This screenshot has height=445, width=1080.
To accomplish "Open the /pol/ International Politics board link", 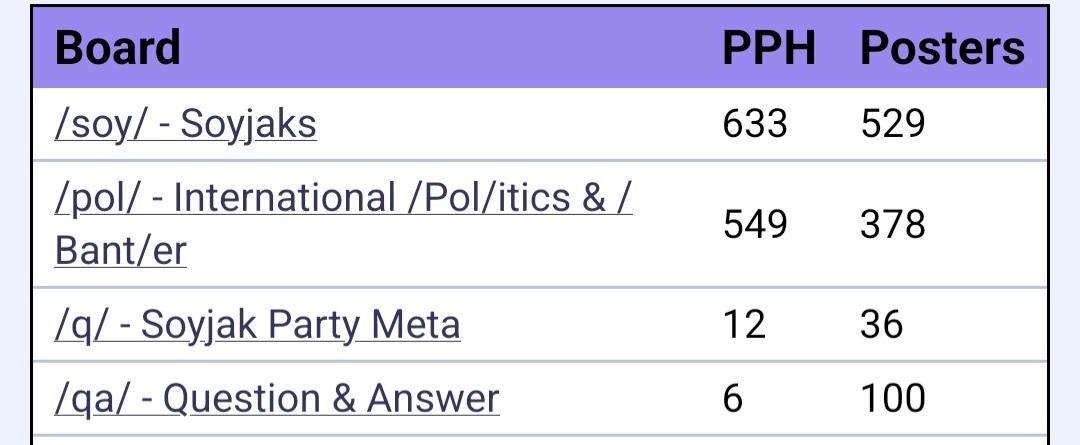I will click(343, 199).
